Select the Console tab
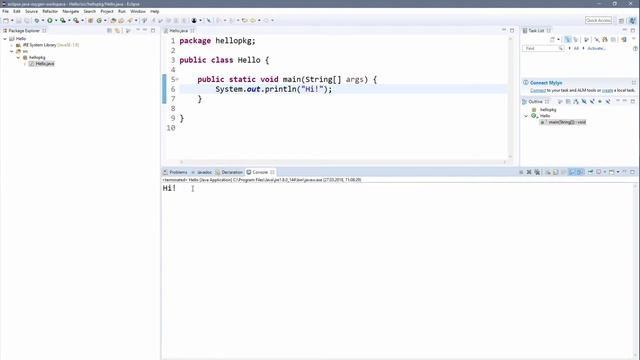The height and width of the screenshot is (360, 640). [x=260, y=172]
